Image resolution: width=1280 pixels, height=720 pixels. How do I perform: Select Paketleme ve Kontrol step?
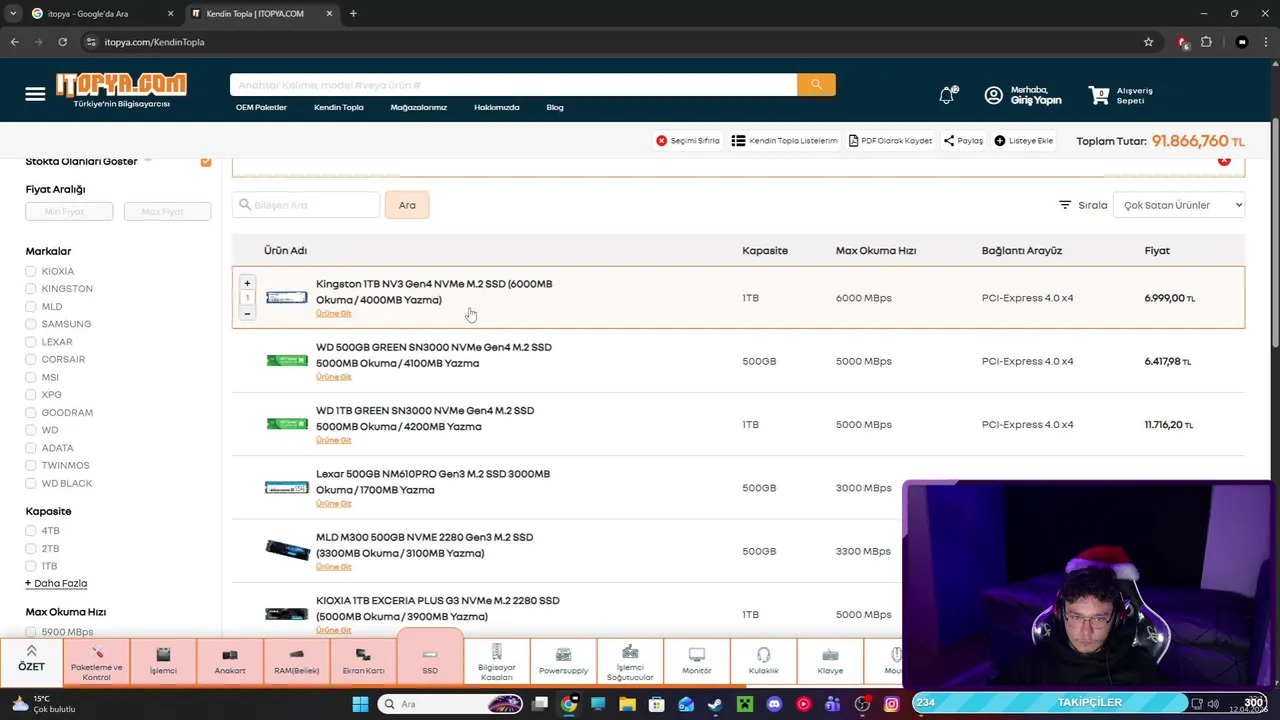pos(97,663)
